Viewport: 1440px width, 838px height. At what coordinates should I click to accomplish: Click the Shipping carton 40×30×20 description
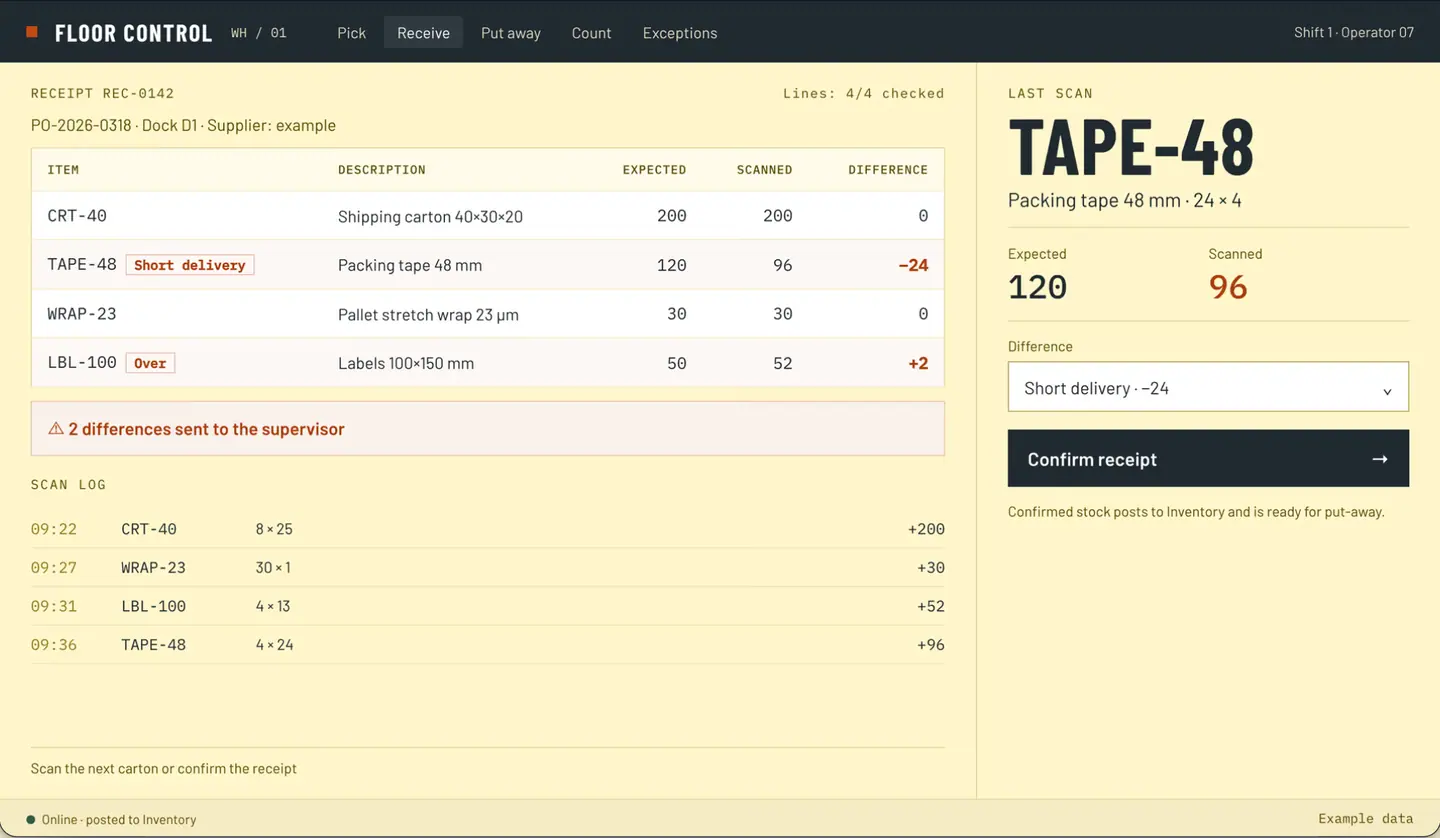coord(430,216)
